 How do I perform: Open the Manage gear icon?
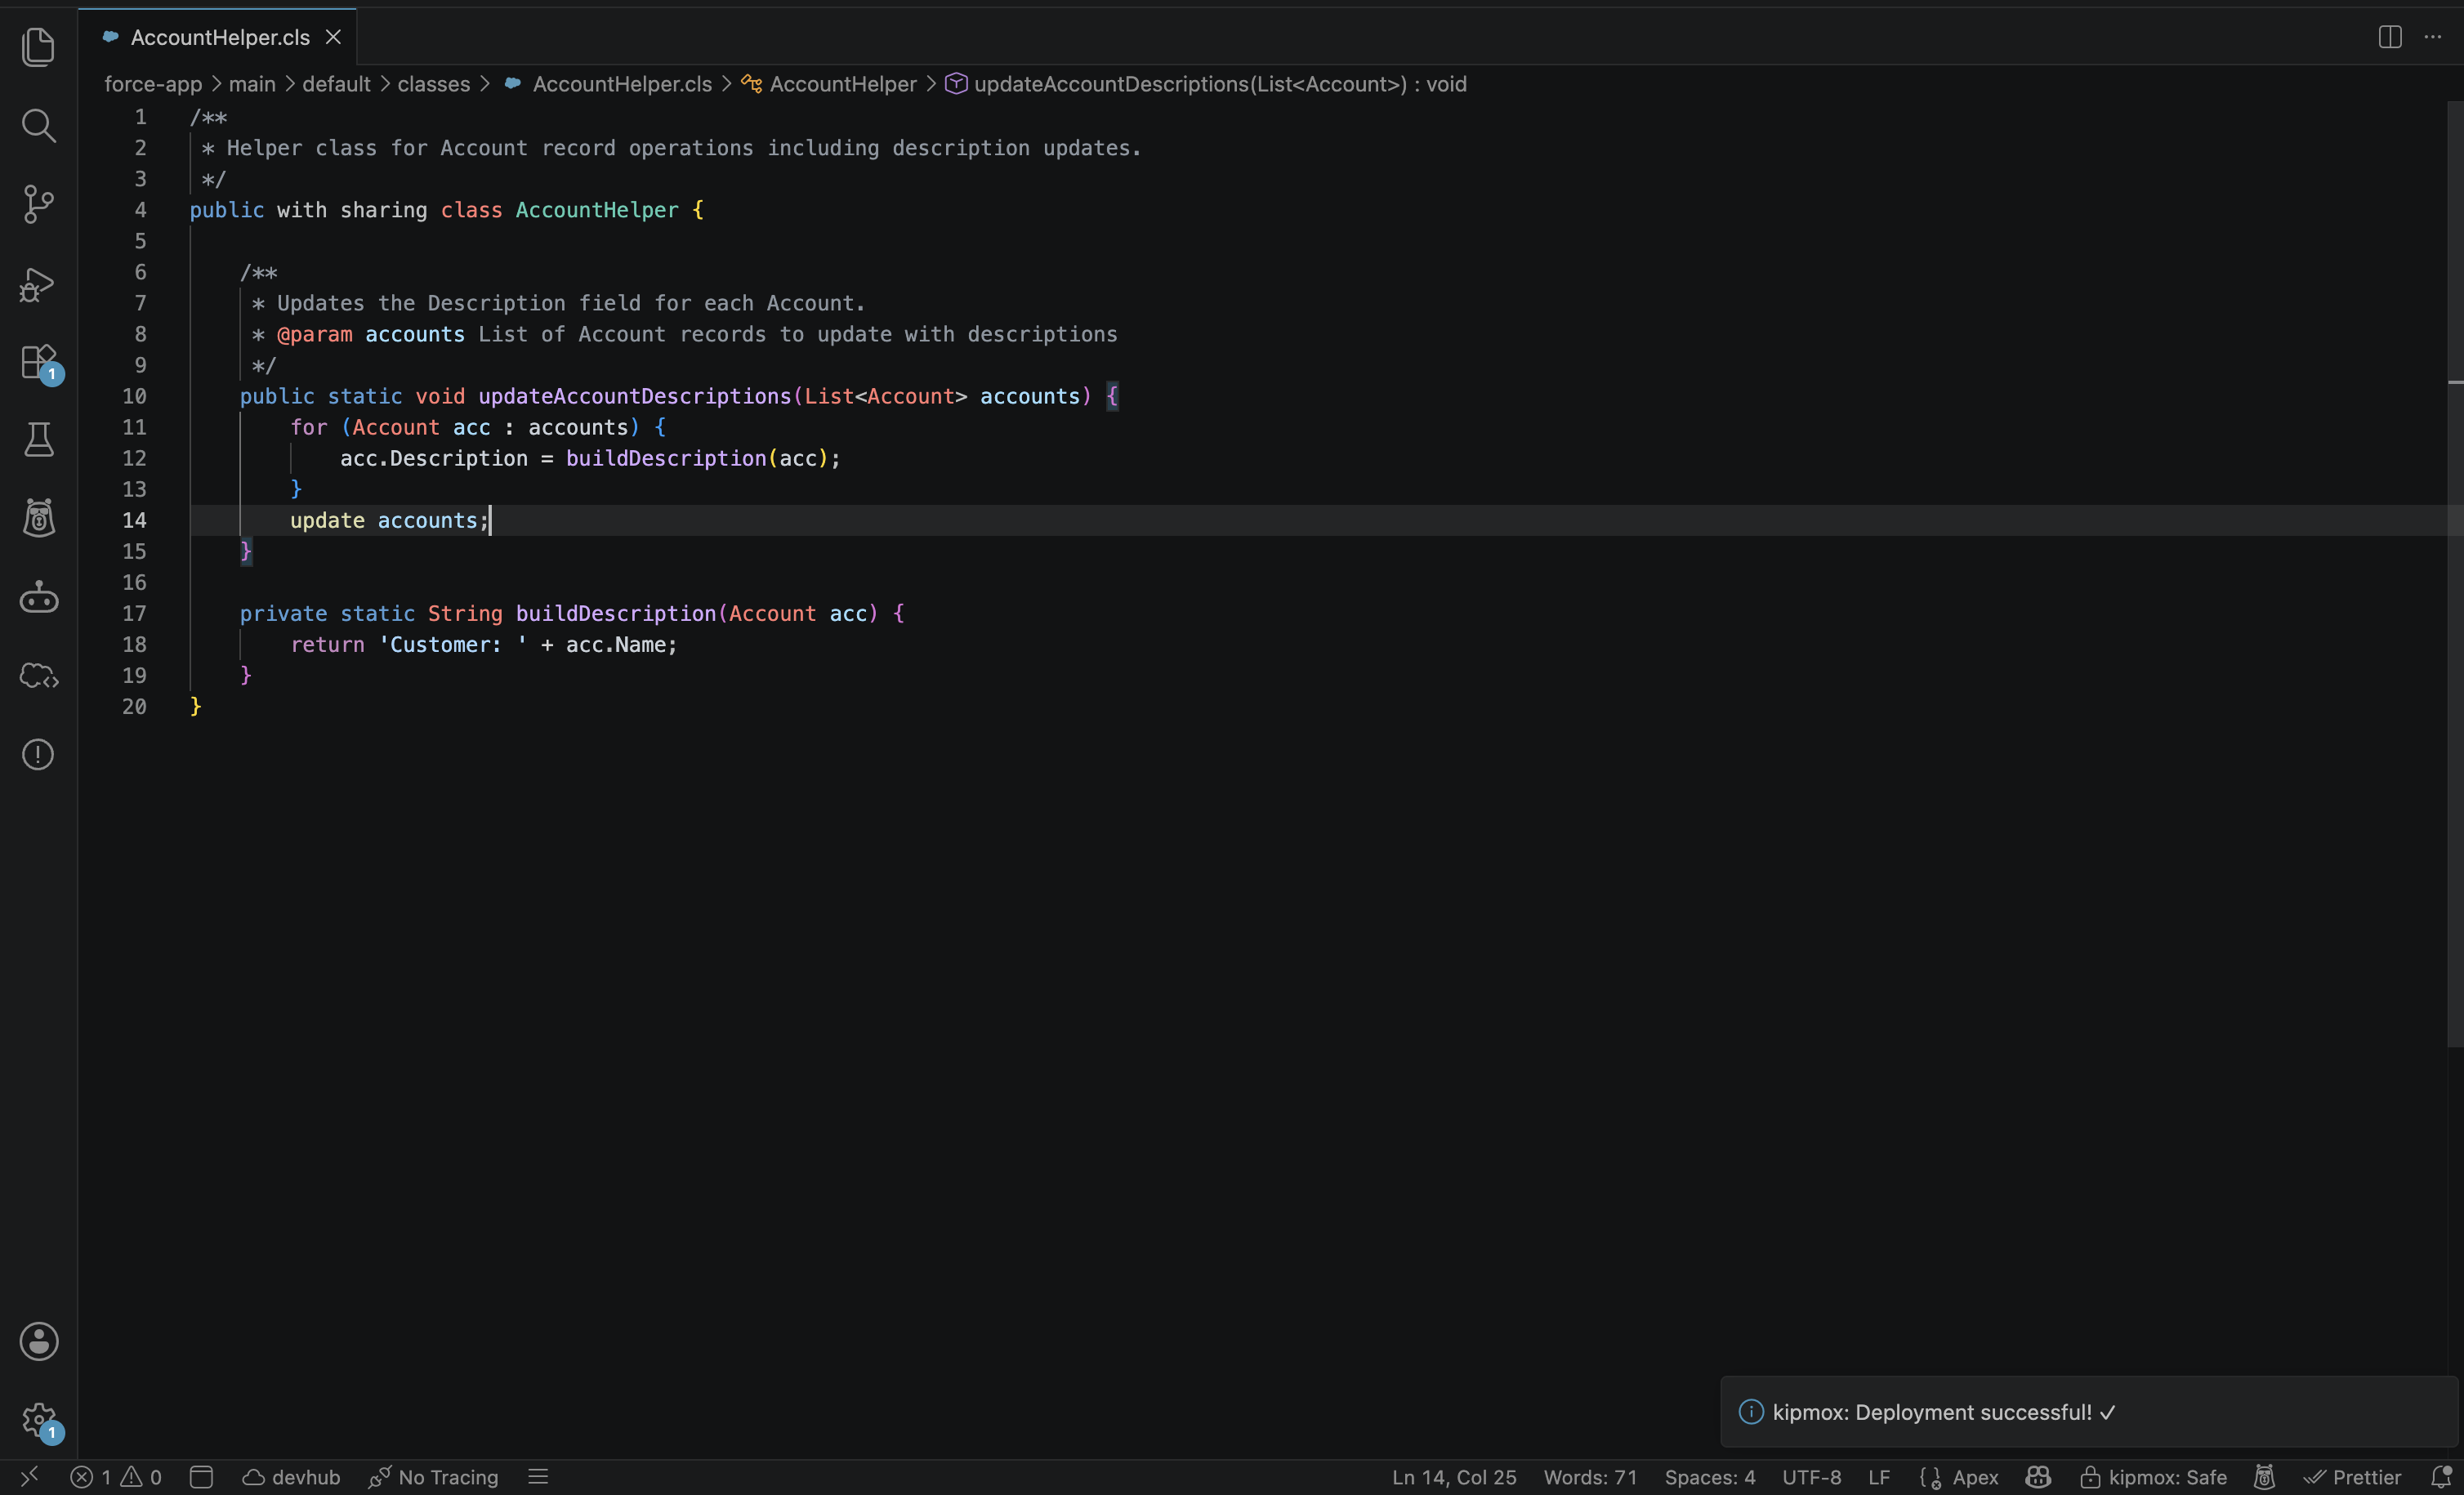point(38,1420)
